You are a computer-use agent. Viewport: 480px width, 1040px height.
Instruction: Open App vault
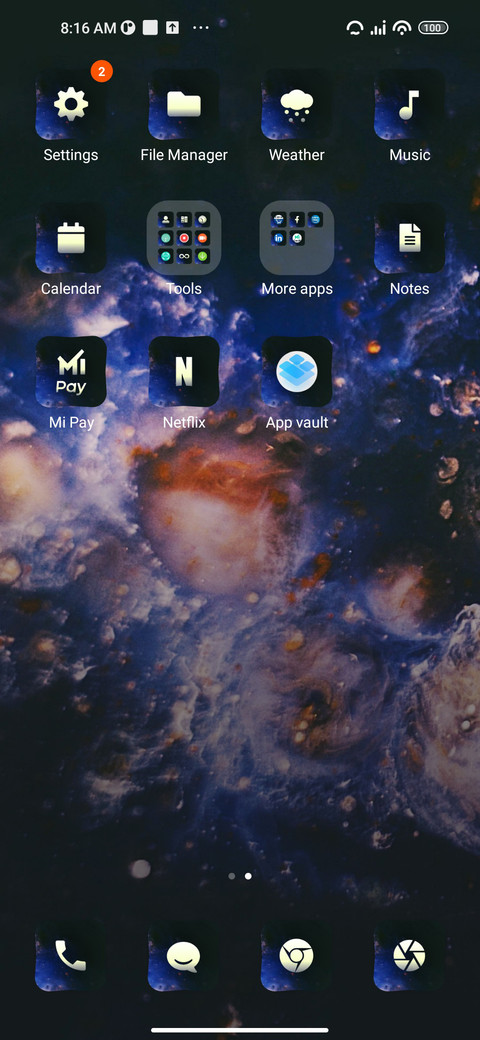pyautogui.click(x=296, y=371)
